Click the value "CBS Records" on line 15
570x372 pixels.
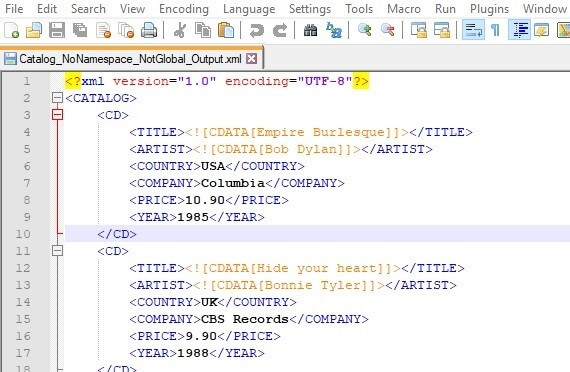click(245, 319)
